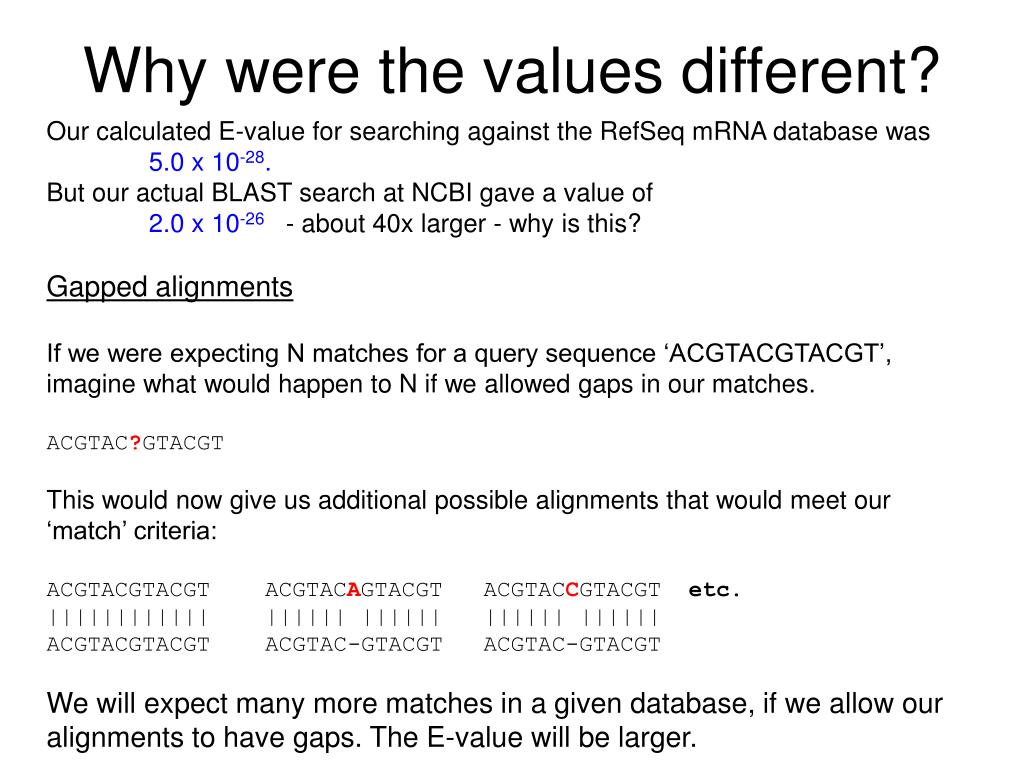Click the line "imagine what would happen to N"
The width and height of the screenshot is (1024, 768).
(x=431, y=384)
